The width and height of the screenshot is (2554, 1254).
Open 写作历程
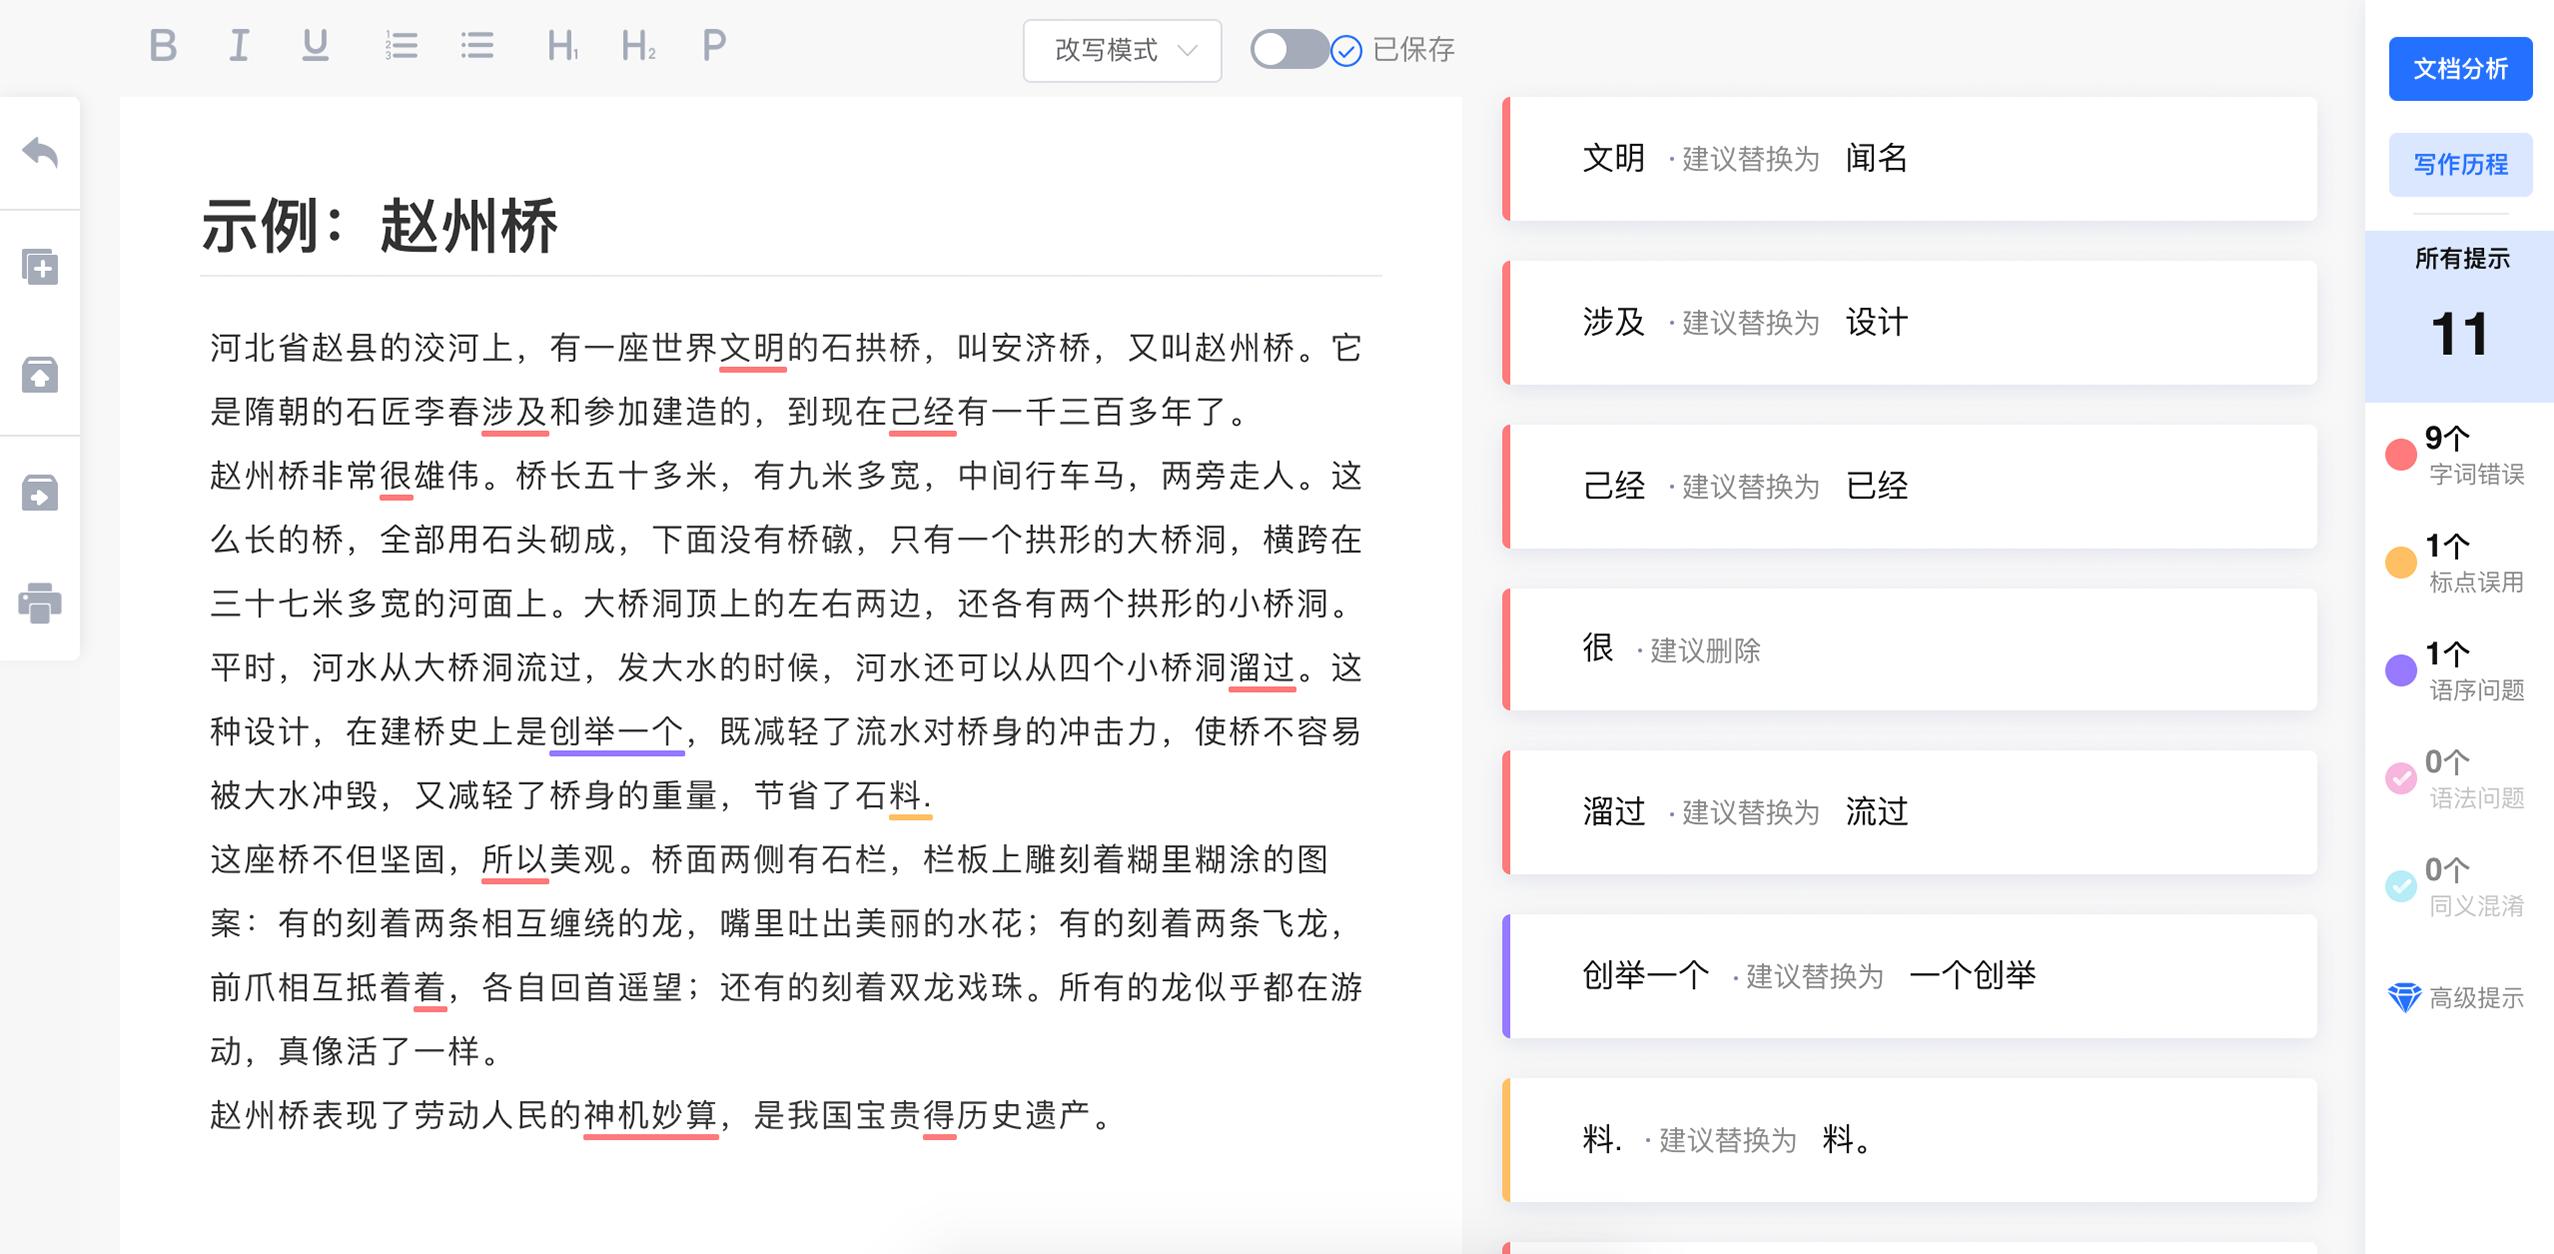[2460, 165]
